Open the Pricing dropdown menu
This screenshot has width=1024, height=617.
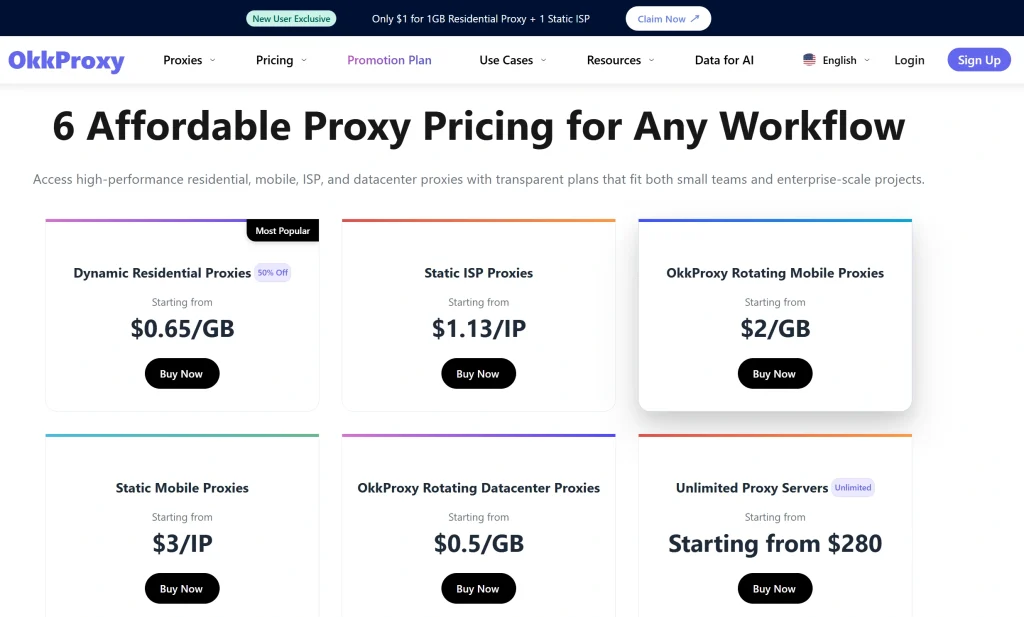[280, 60]
